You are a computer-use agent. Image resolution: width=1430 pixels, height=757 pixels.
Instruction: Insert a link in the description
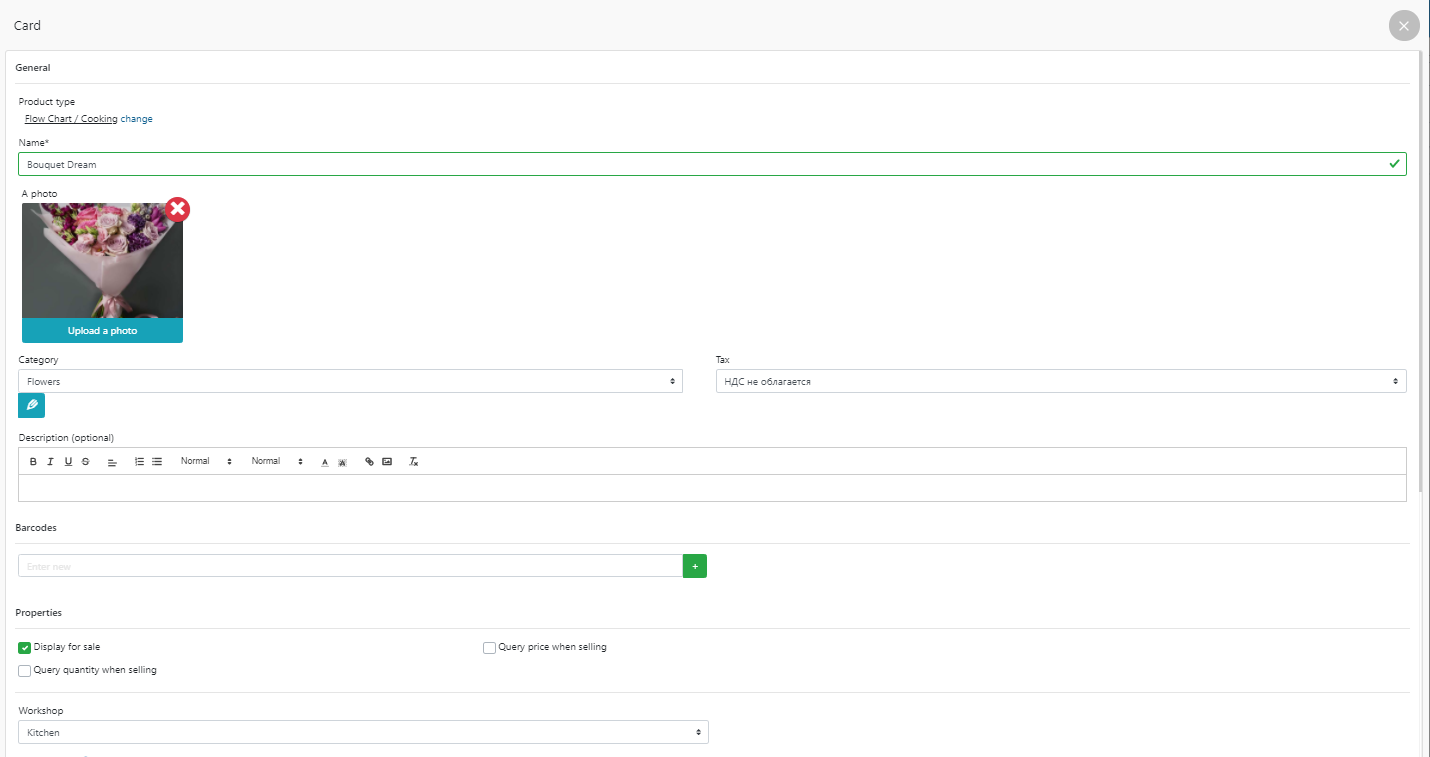click(369, 462)
